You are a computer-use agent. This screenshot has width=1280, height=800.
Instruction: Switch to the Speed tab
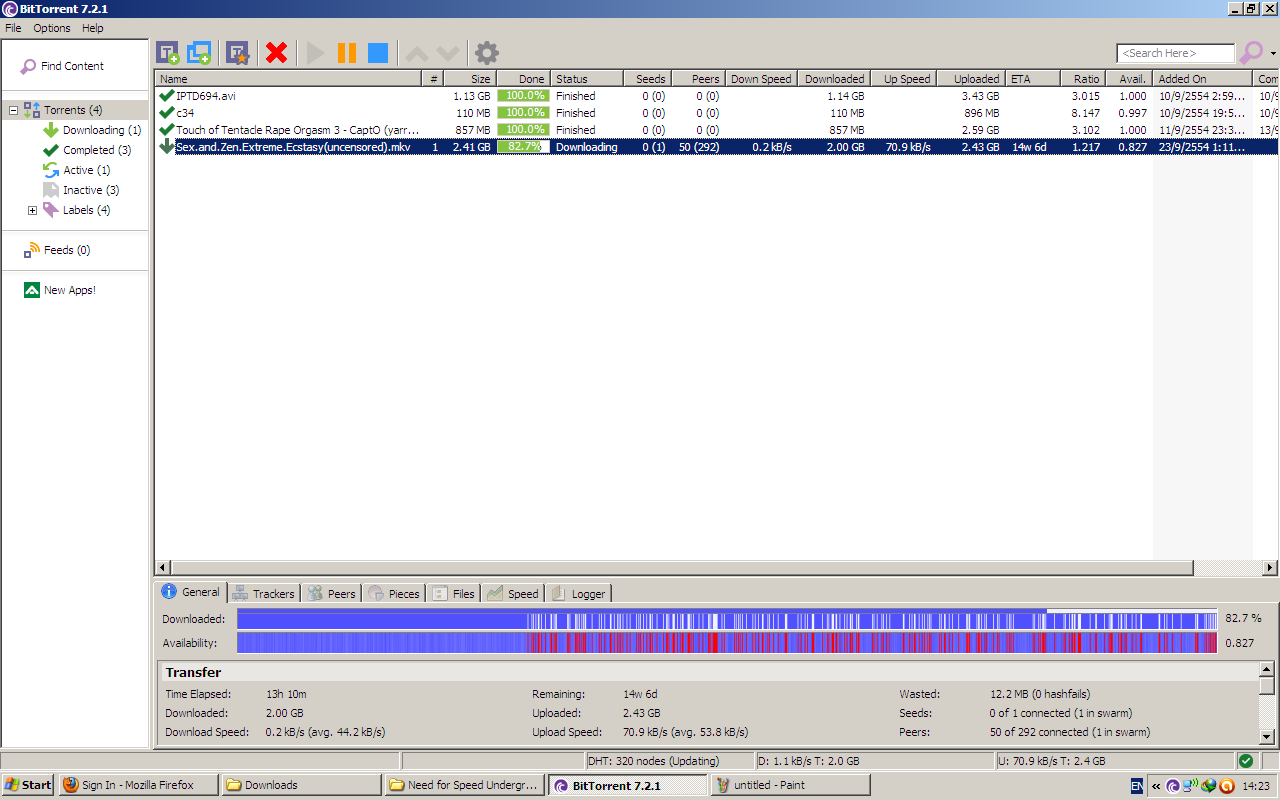(x=513, y=593)
